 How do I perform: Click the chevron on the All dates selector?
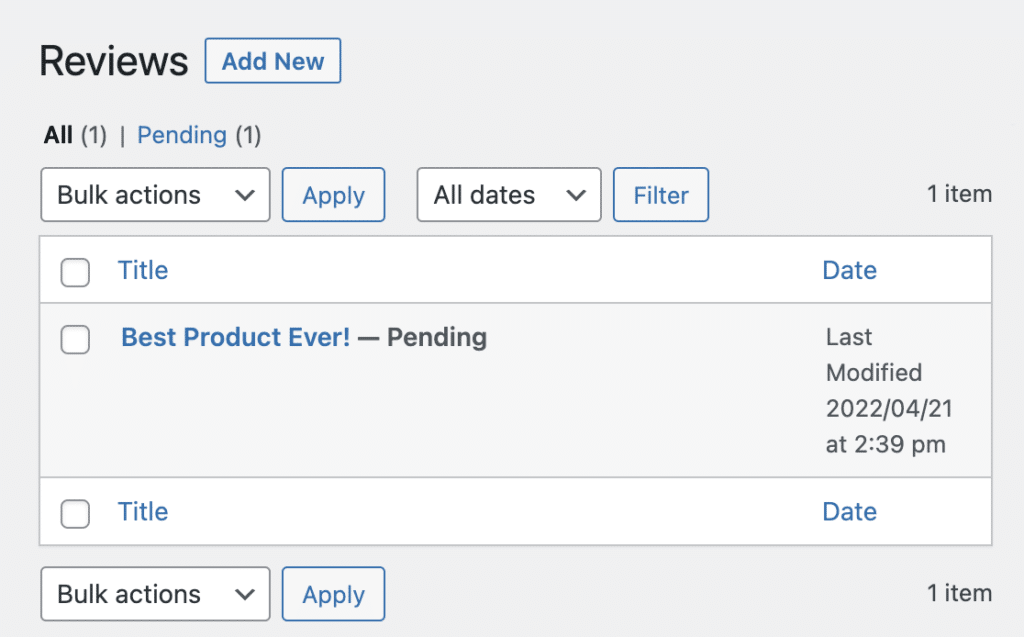(x=578, y=194)
